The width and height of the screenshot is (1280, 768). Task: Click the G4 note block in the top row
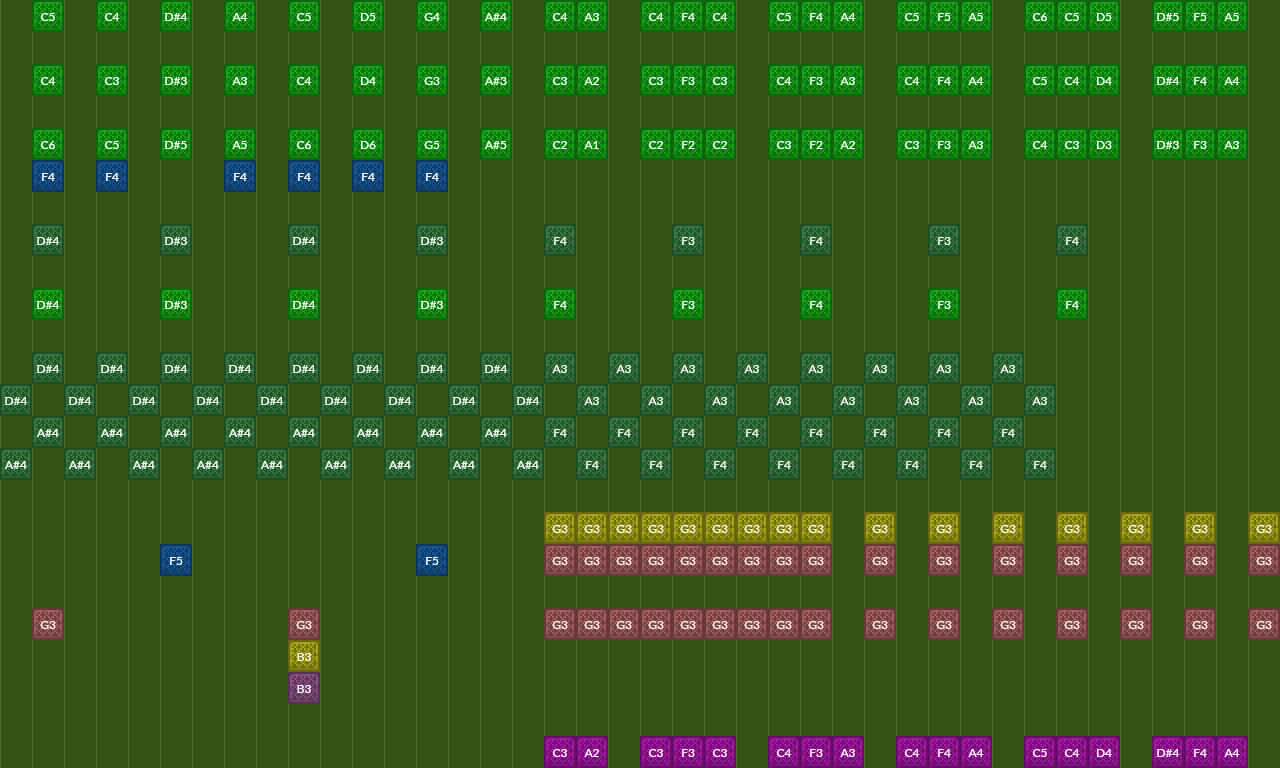[x=431, y=17]
